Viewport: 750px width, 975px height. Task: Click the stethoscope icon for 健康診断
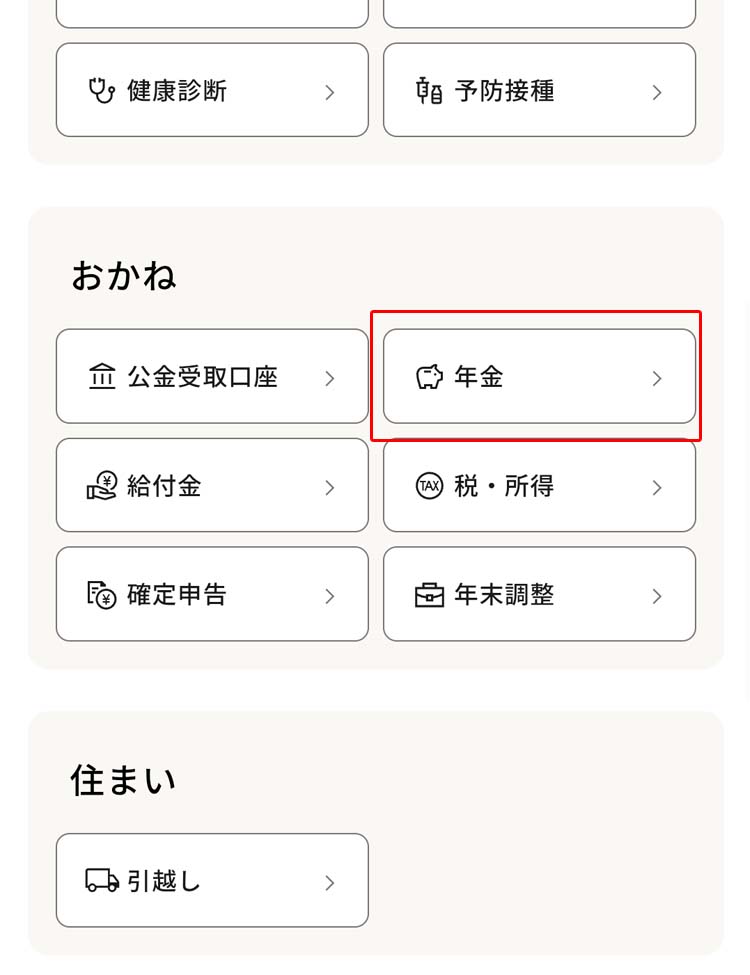pyautogui.click(x=101, y=91)
